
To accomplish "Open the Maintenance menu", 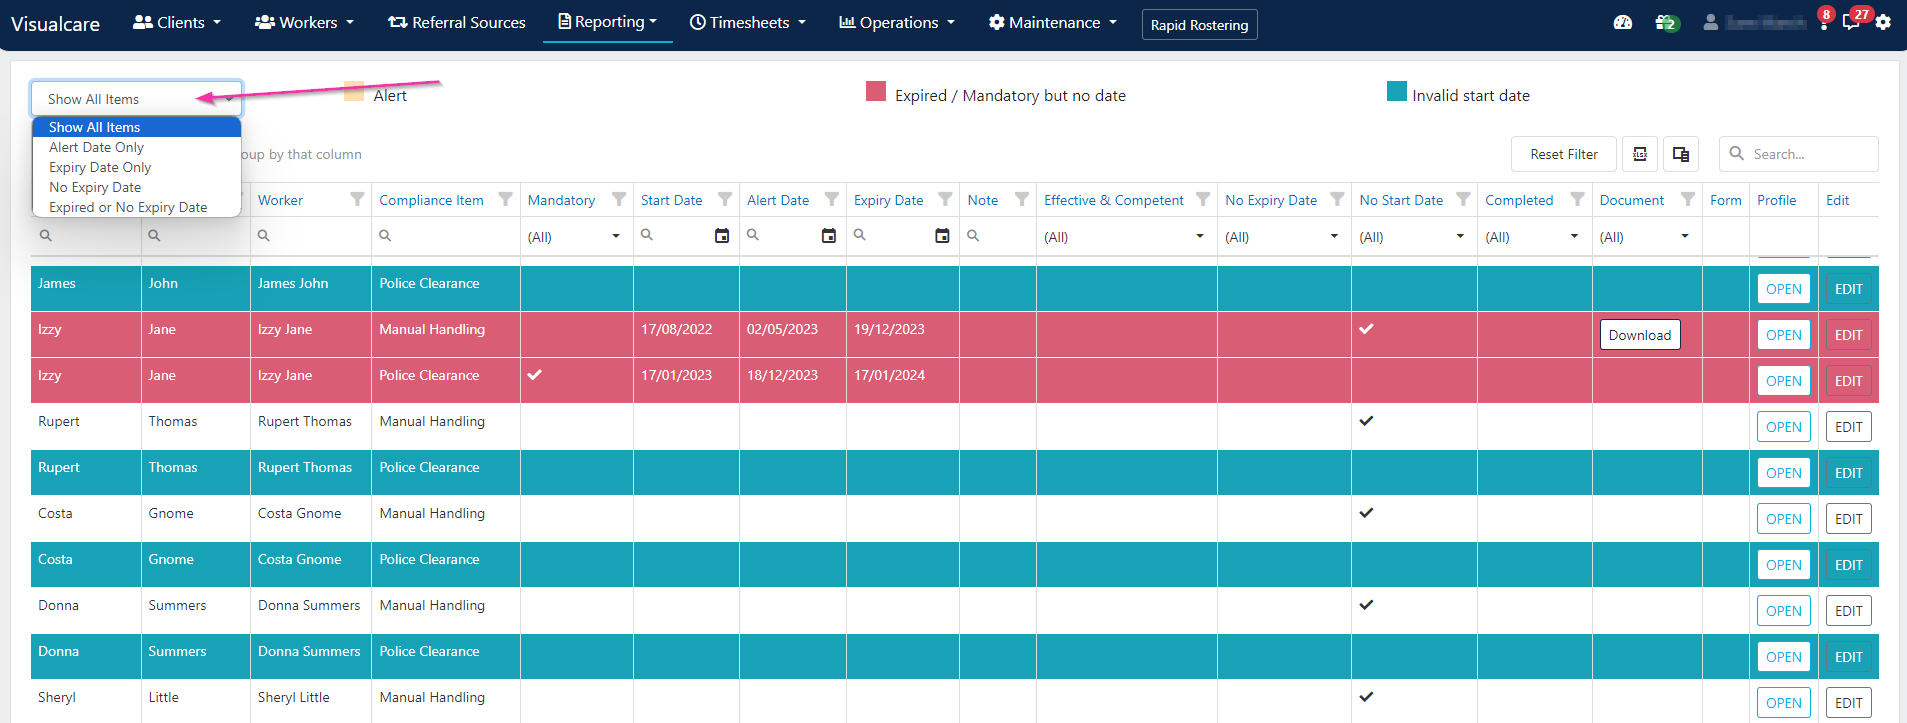I will 1053,22.
